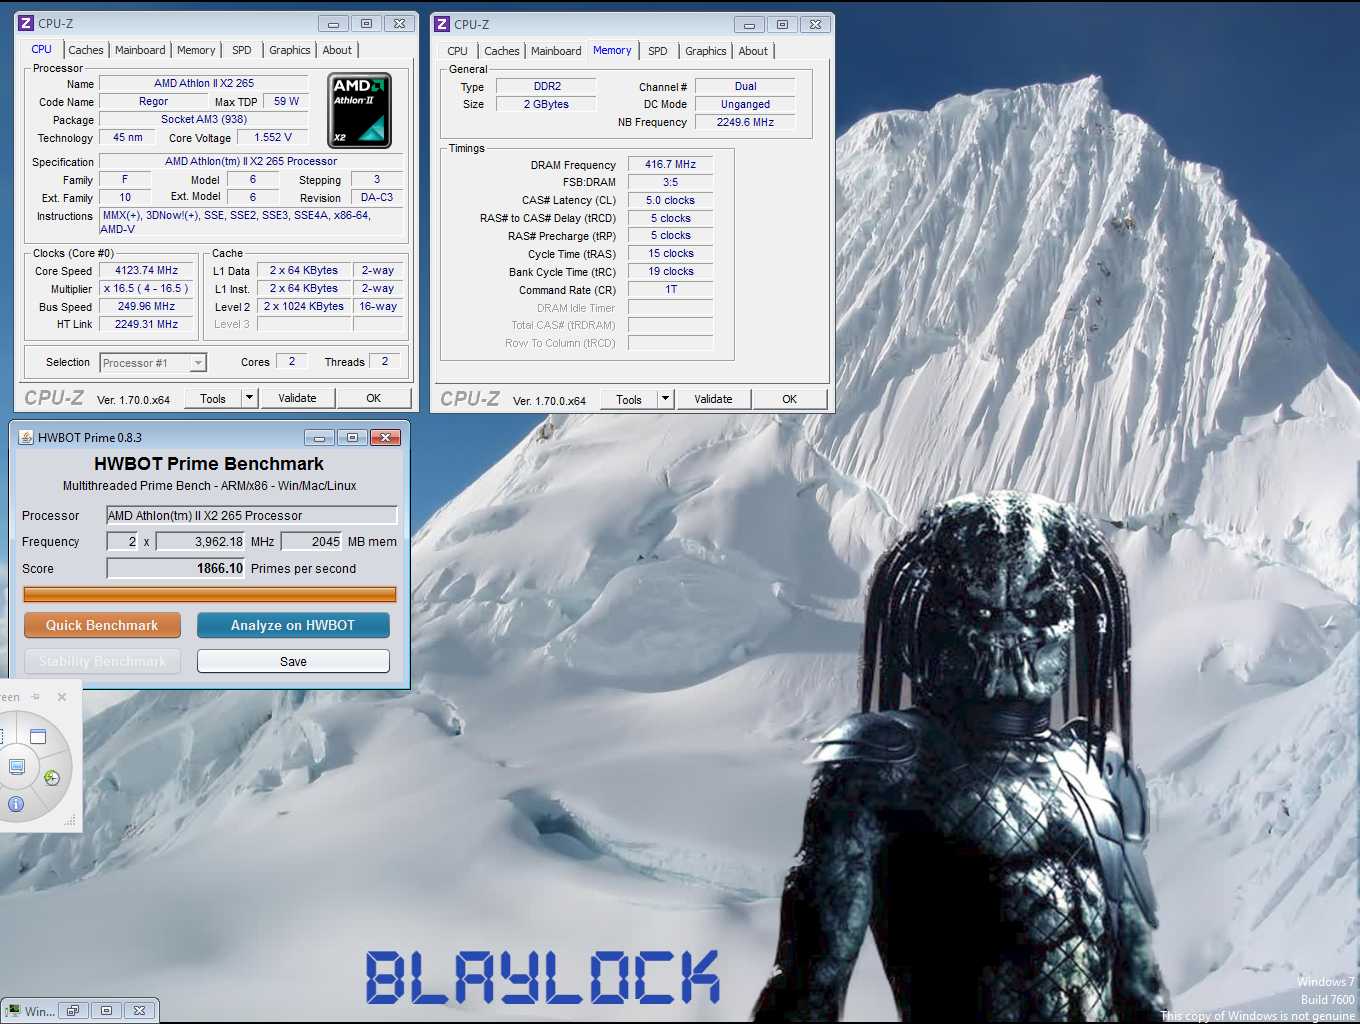
Task: Close the screen capture widget with its X
Action: 62,697
